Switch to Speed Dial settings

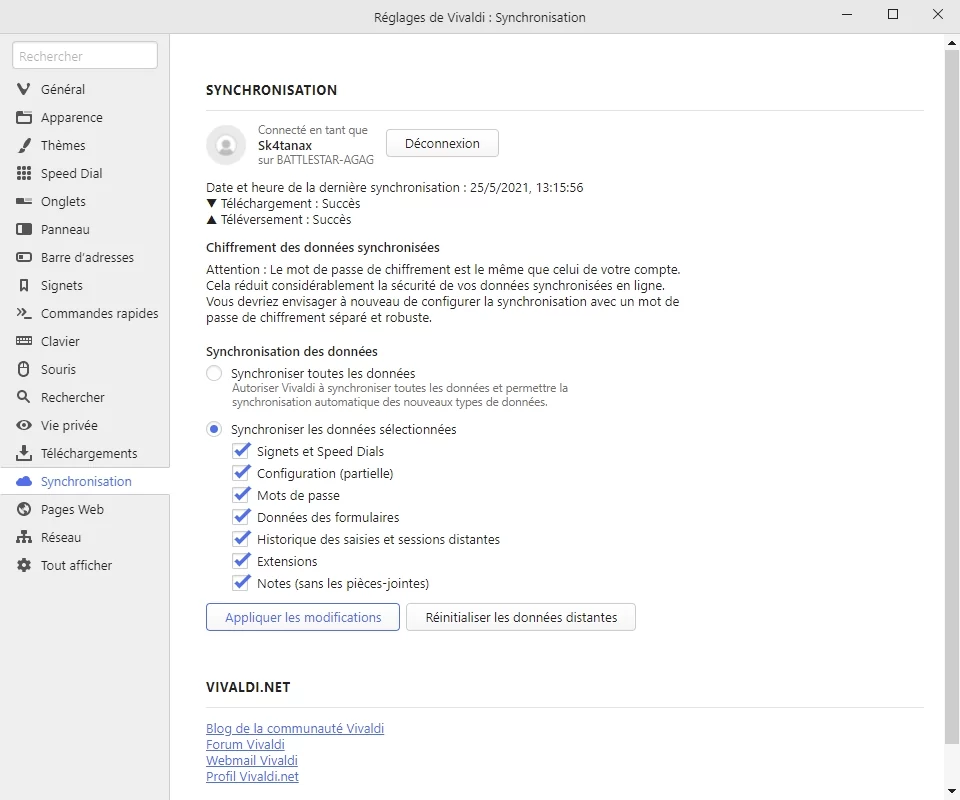tap(84, 174)
